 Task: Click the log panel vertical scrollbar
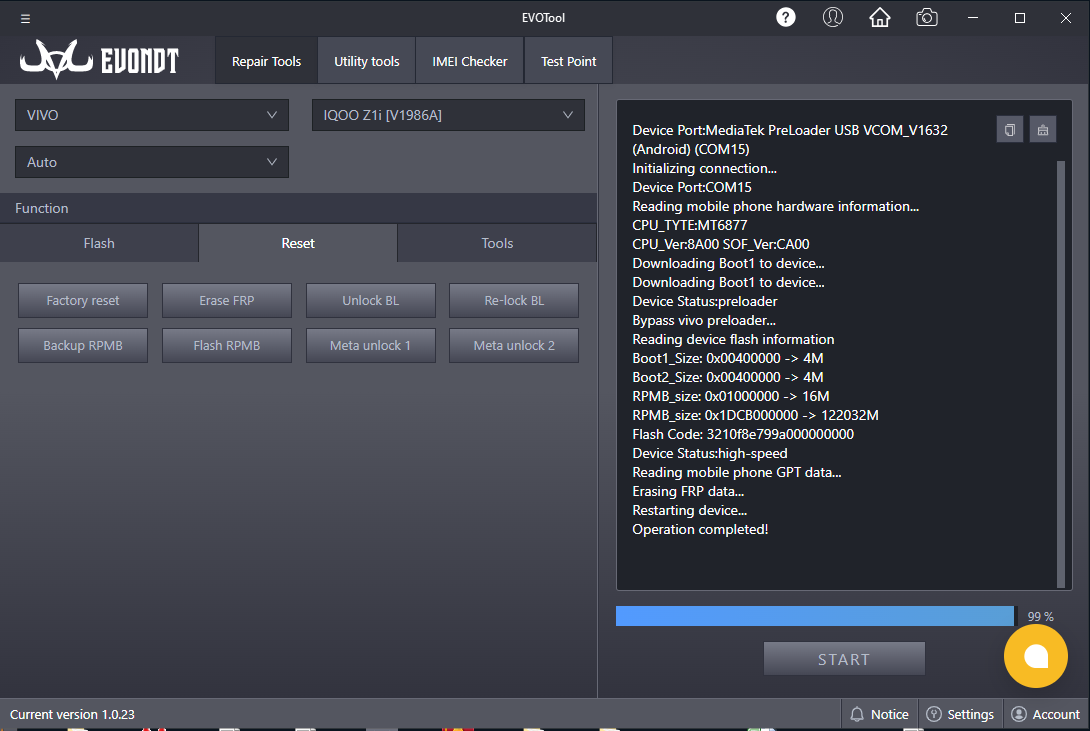pyautogui.click(x=1060, y=374)
